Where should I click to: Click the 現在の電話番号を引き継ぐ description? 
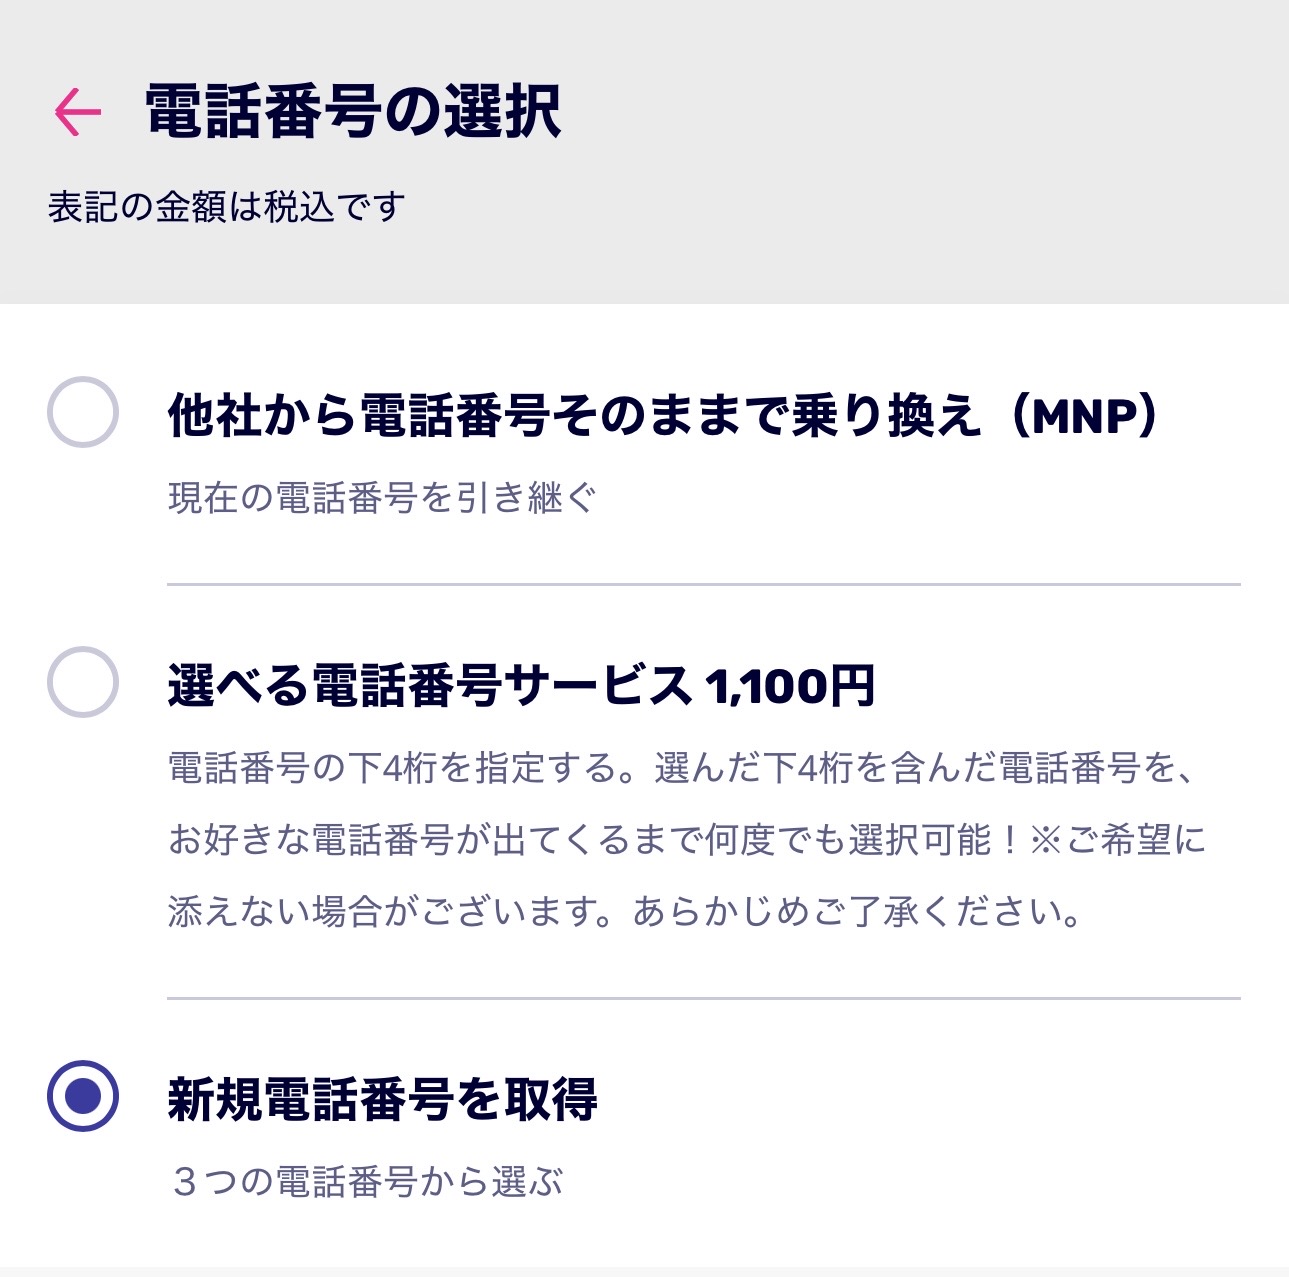click(382, 497)
